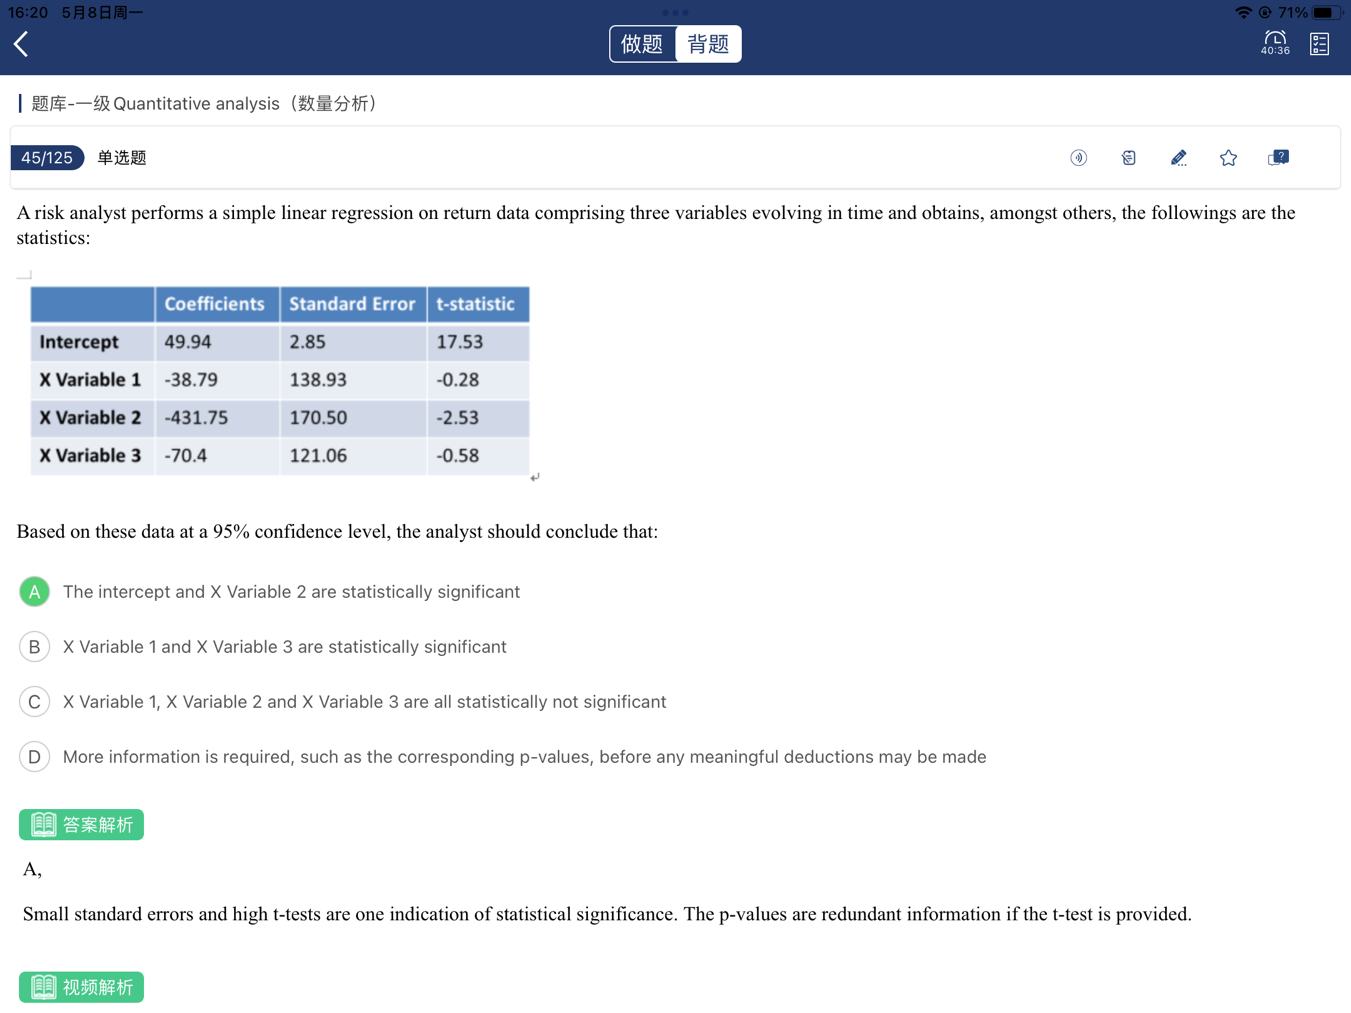
Task: Open the 视频解析 video explanation
Action: click(x=82, y=988)
